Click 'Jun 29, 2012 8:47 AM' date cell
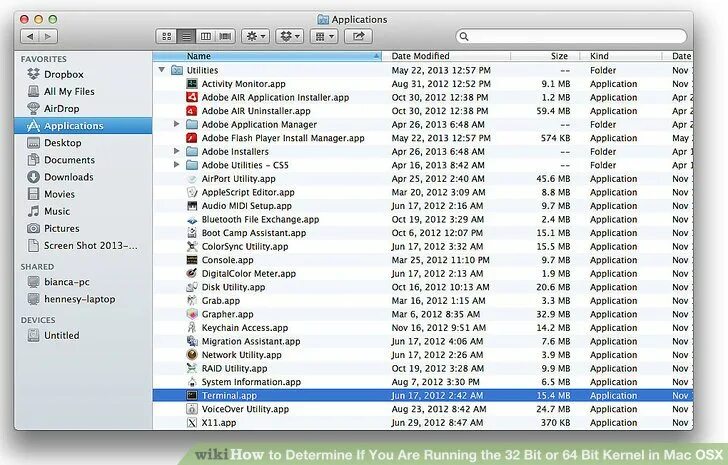Image resolution: width=728 pixels, height=465 pixels. [x=437, y=423]
